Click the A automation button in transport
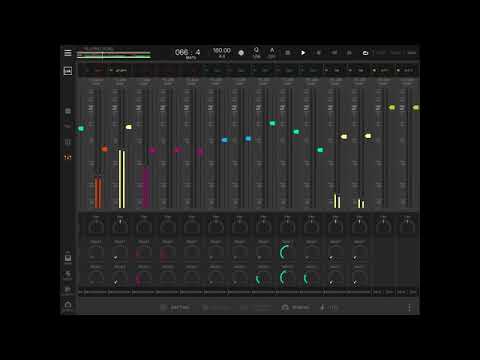 pyautogui.click(x=272, y=52)
